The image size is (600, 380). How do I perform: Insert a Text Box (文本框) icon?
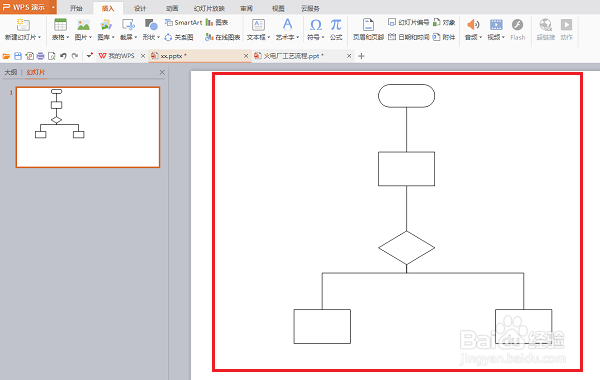pos(258,25)
